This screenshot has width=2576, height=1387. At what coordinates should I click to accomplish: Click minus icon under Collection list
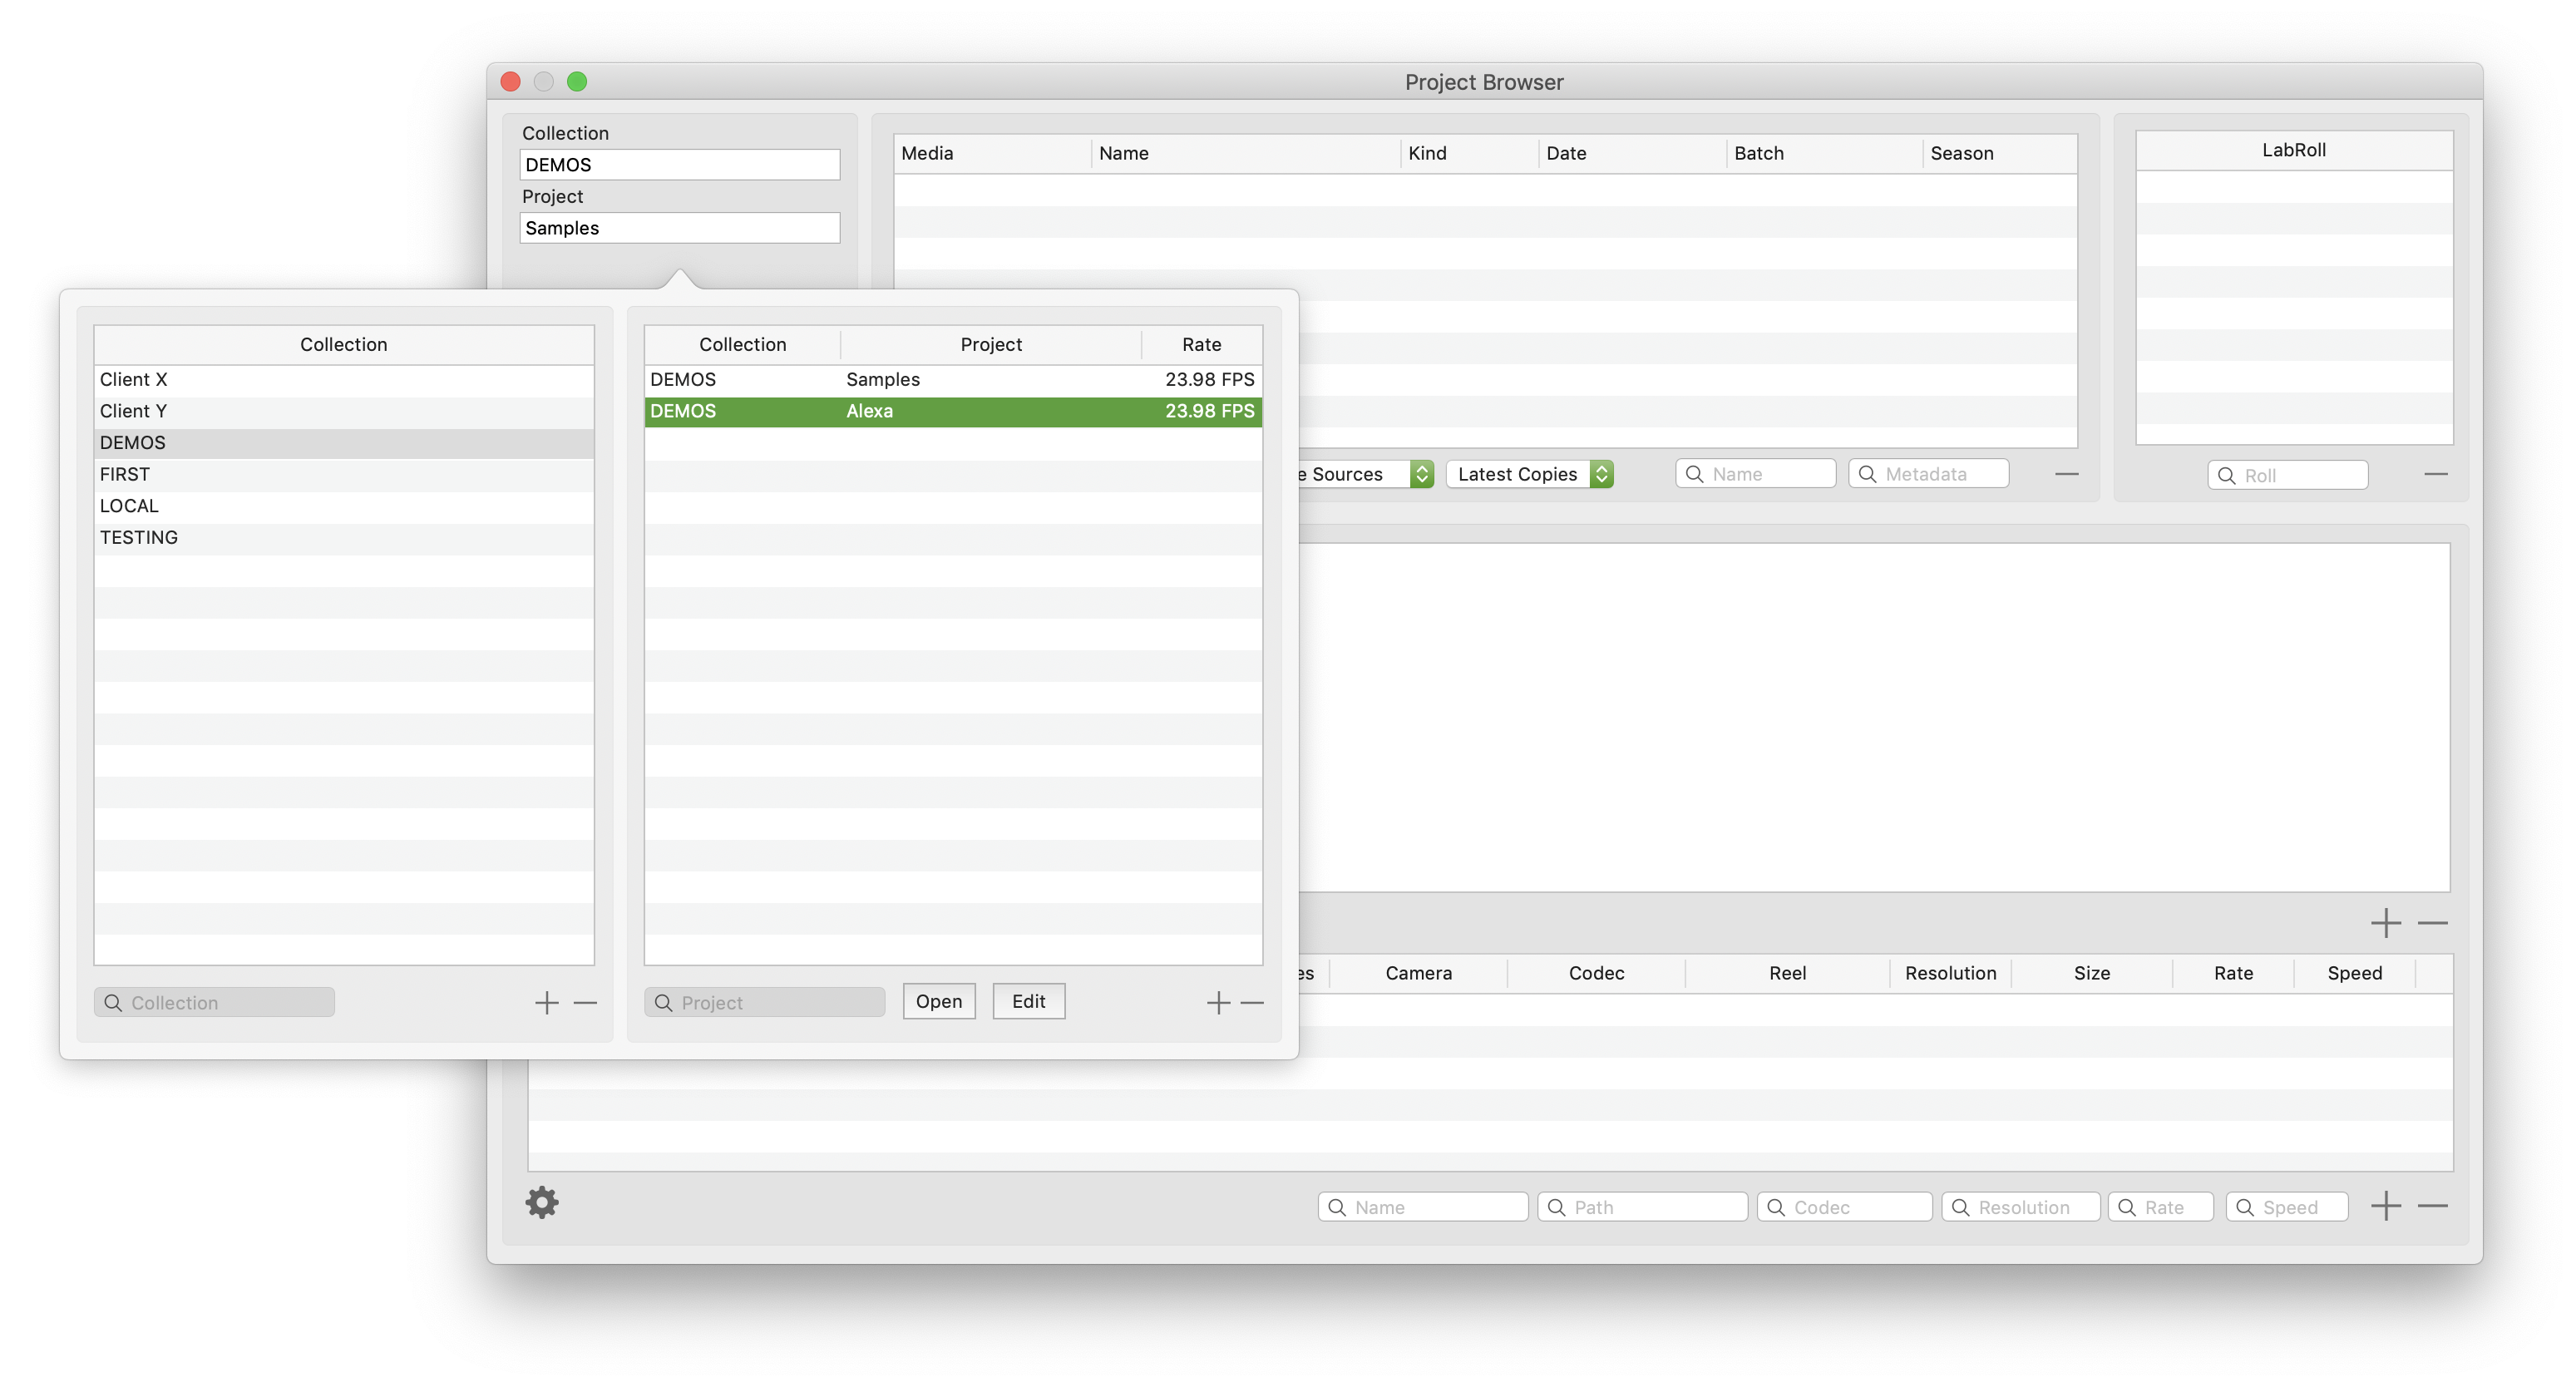point(585,1003)
